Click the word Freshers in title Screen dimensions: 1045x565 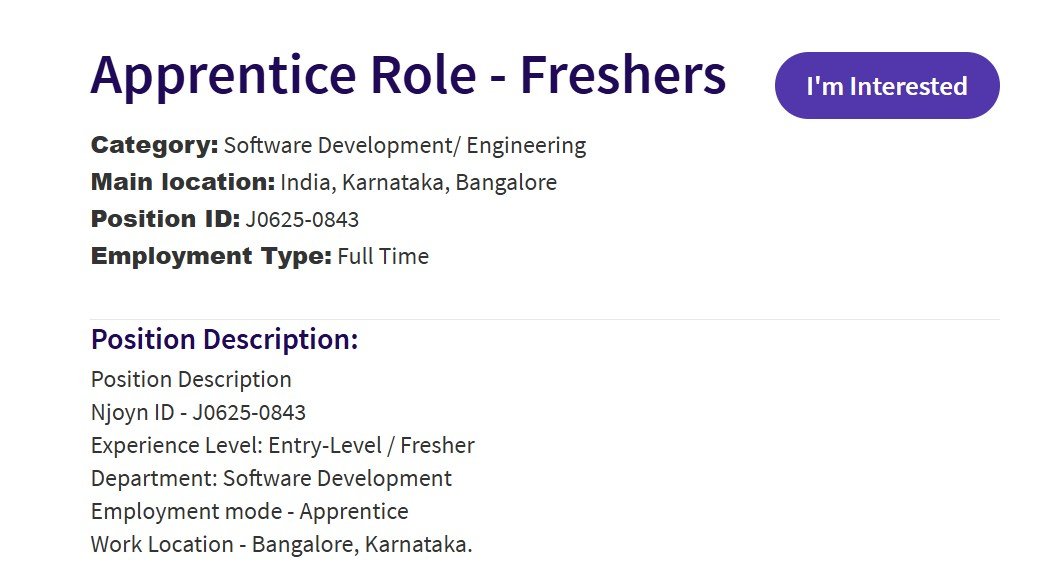(x=622, y=74)
